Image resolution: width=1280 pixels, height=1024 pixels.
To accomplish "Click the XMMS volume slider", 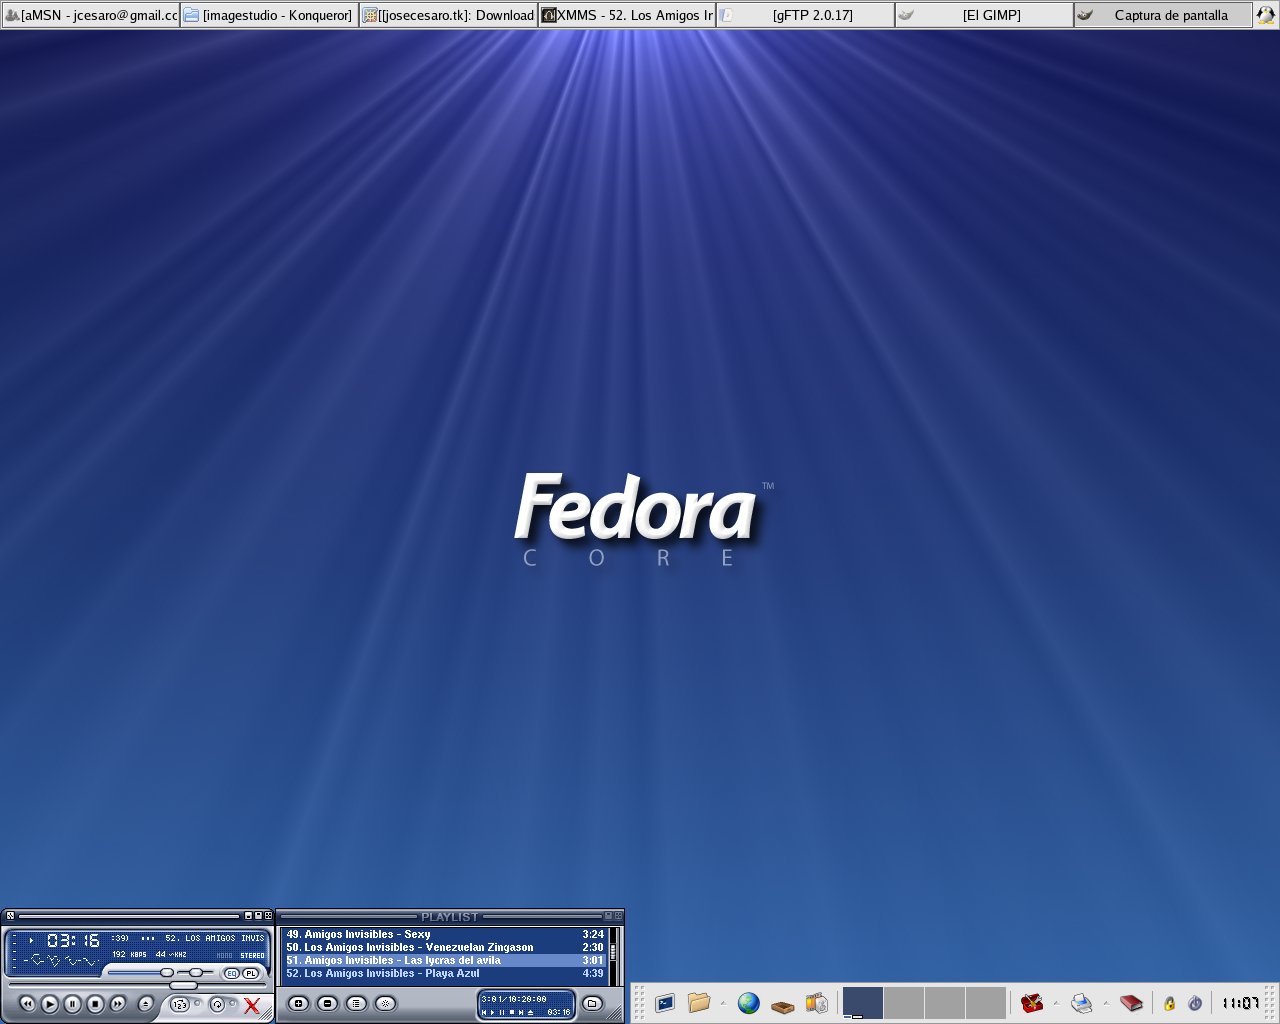I will click(139, 972).
